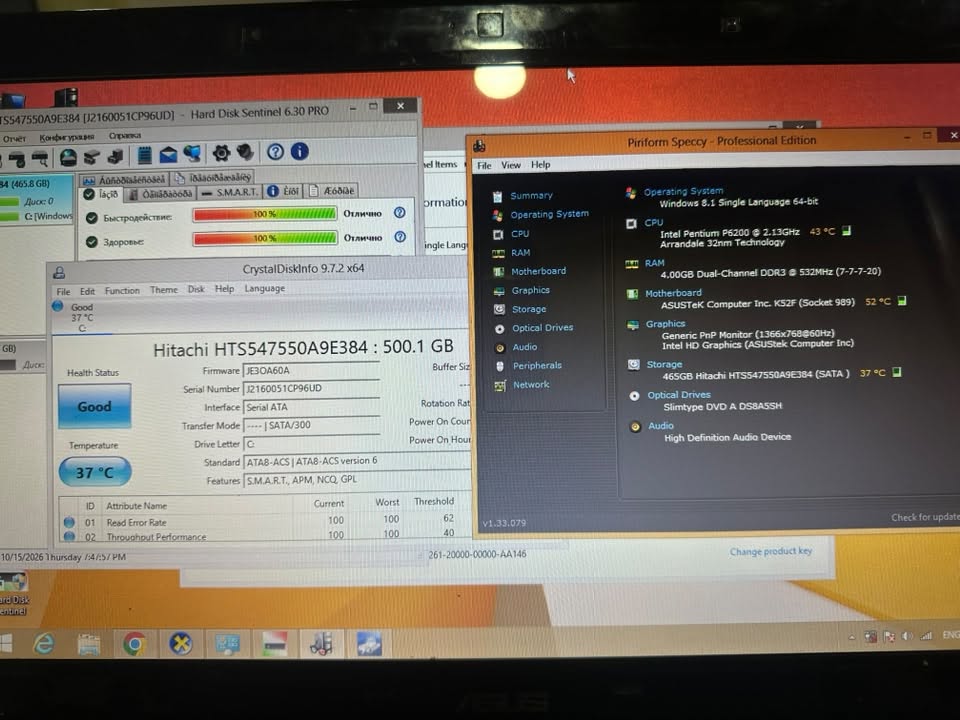Open Google Chrome from the taskbar
Screen dimensions: 960x720
pyautogui.click(x=135, y=644)
